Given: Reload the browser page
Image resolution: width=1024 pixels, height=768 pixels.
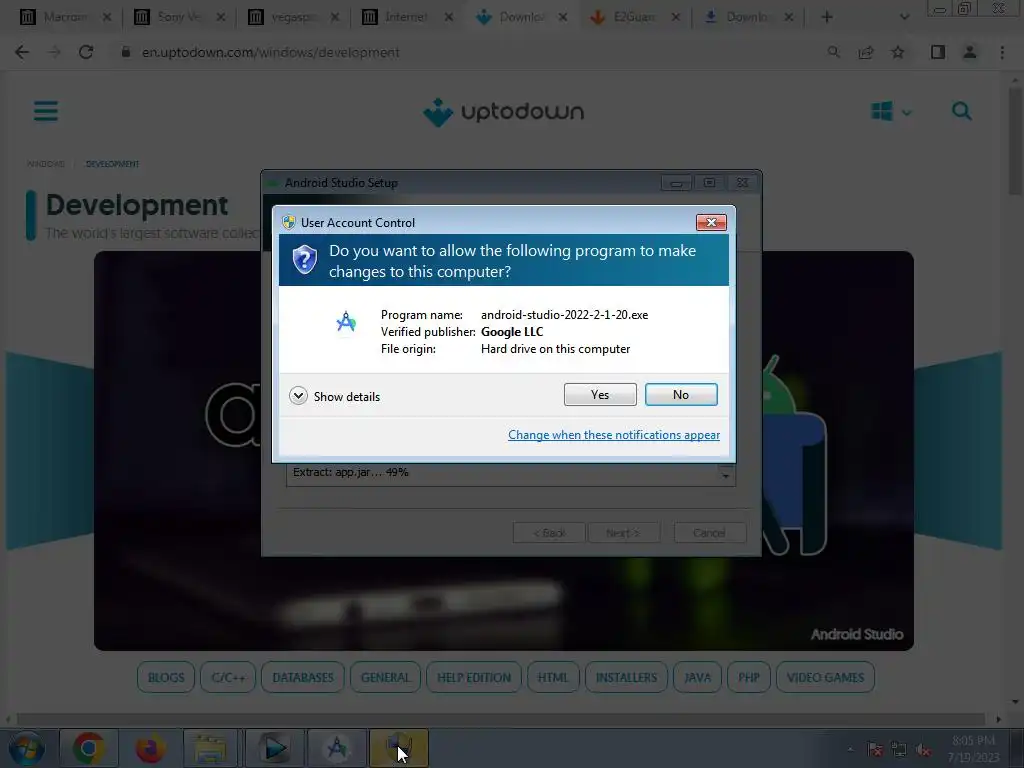Looking at the screenshot, I should coord(86,52).
